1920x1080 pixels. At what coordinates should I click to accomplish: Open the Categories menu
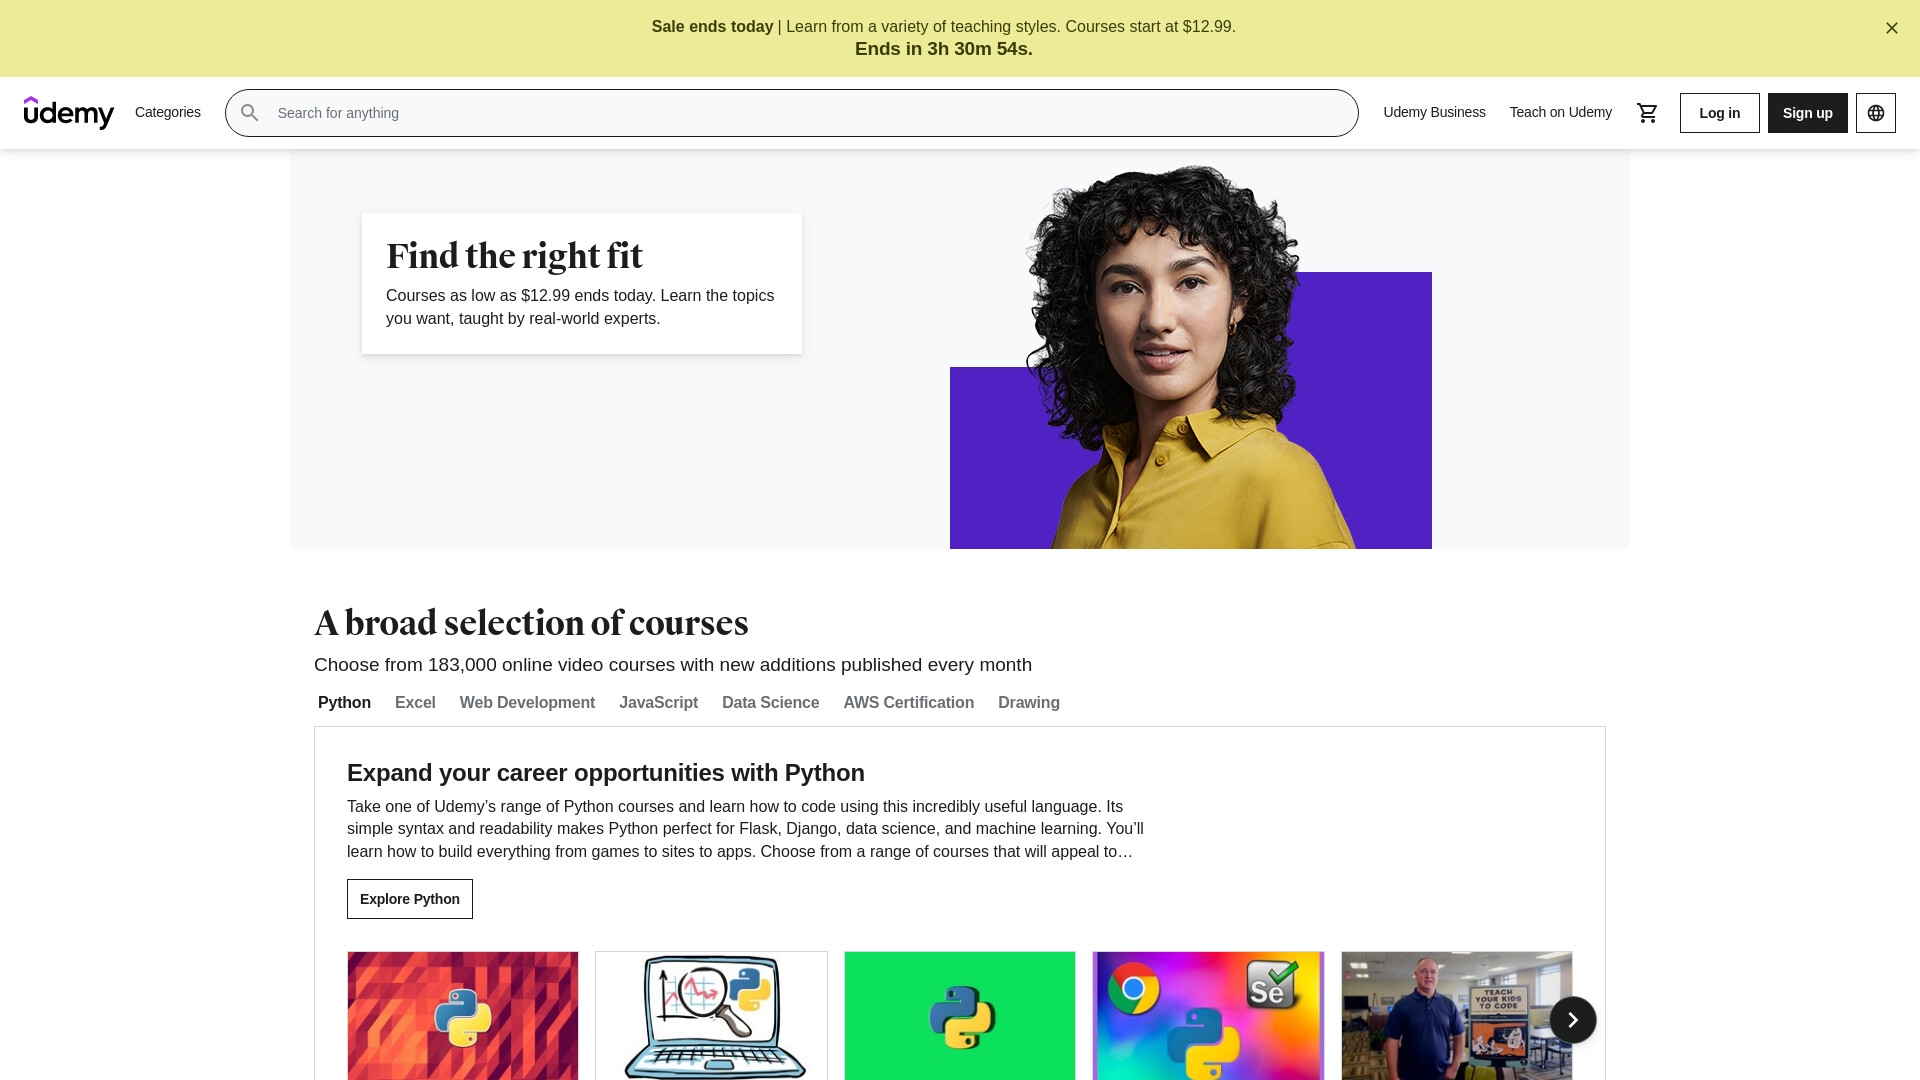click(168, 112)
